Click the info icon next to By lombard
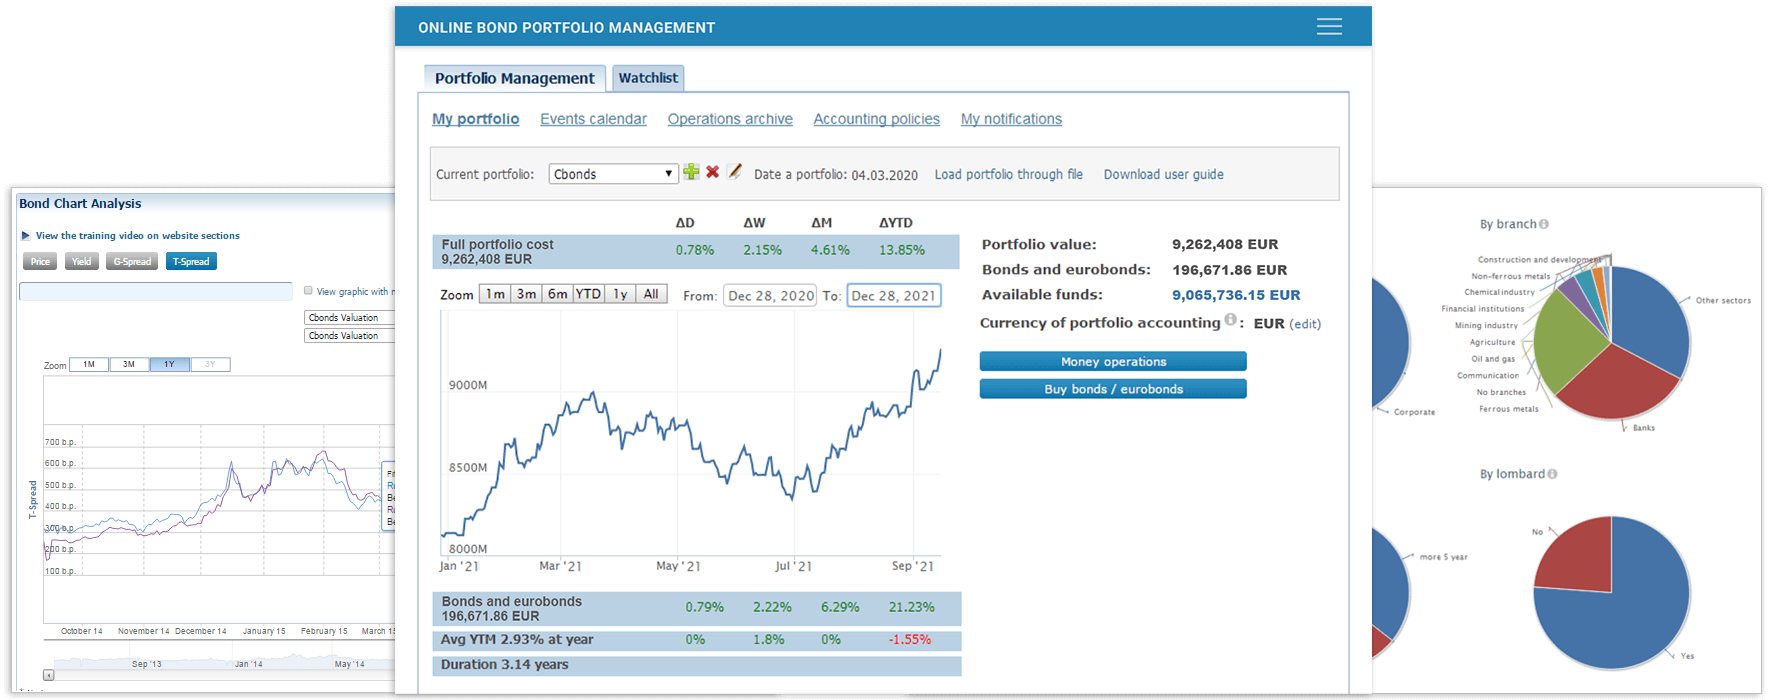The image size is (1776, 700). click(1552, 474)
